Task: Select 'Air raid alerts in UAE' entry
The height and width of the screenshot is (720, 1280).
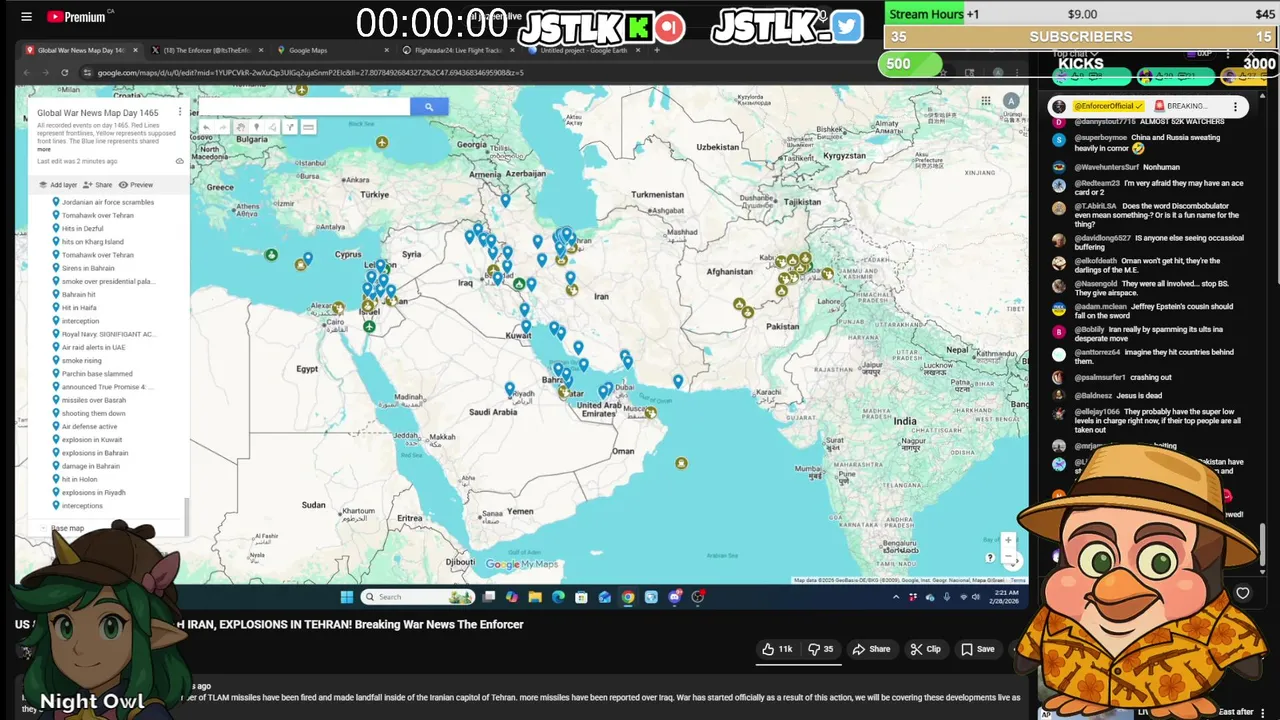Action: click(94, 347)
